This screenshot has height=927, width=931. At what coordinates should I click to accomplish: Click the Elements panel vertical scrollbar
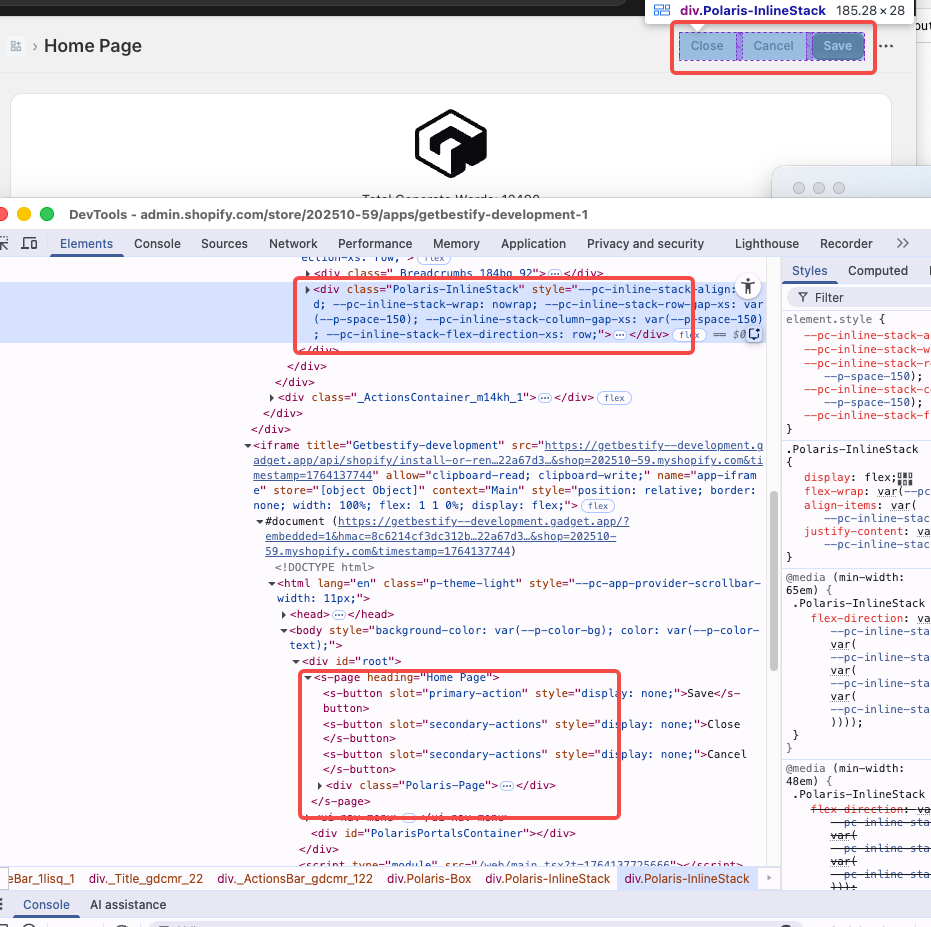(773, 581)
